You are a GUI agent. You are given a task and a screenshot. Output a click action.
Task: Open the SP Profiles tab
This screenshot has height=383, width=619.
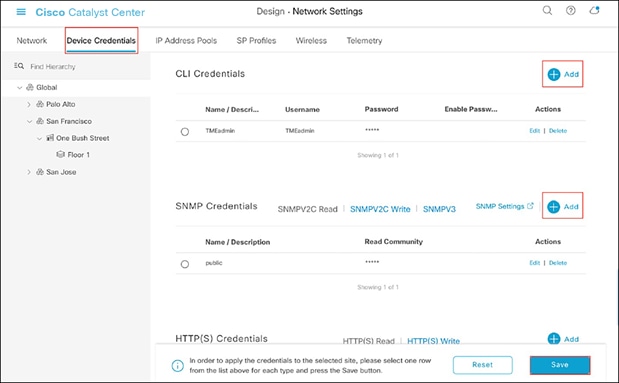click(256, 40)
